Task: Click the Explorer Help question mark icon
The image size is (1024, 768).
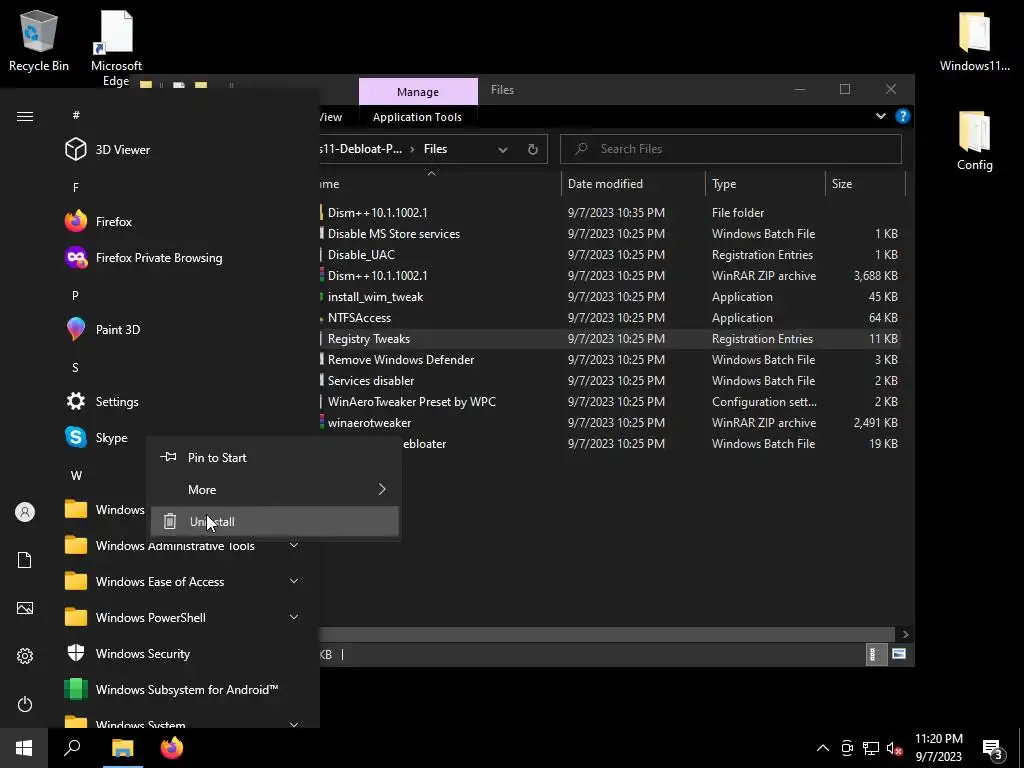Action: pos(903,116)
